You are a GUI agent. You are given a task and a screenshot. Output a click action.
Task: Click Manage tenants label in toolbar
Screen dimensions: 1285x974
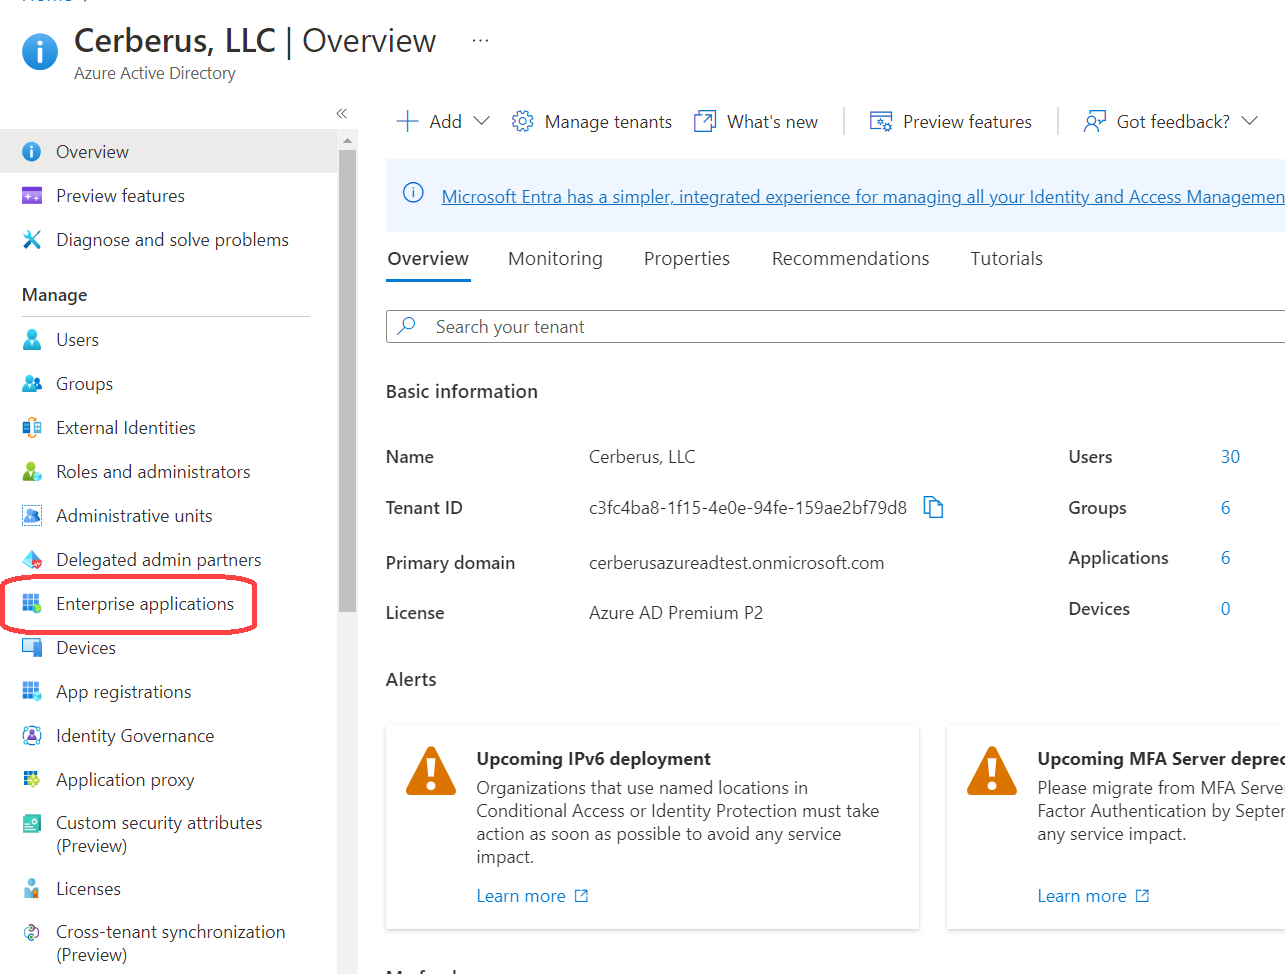pyautogui.click(x=608, y=122)
